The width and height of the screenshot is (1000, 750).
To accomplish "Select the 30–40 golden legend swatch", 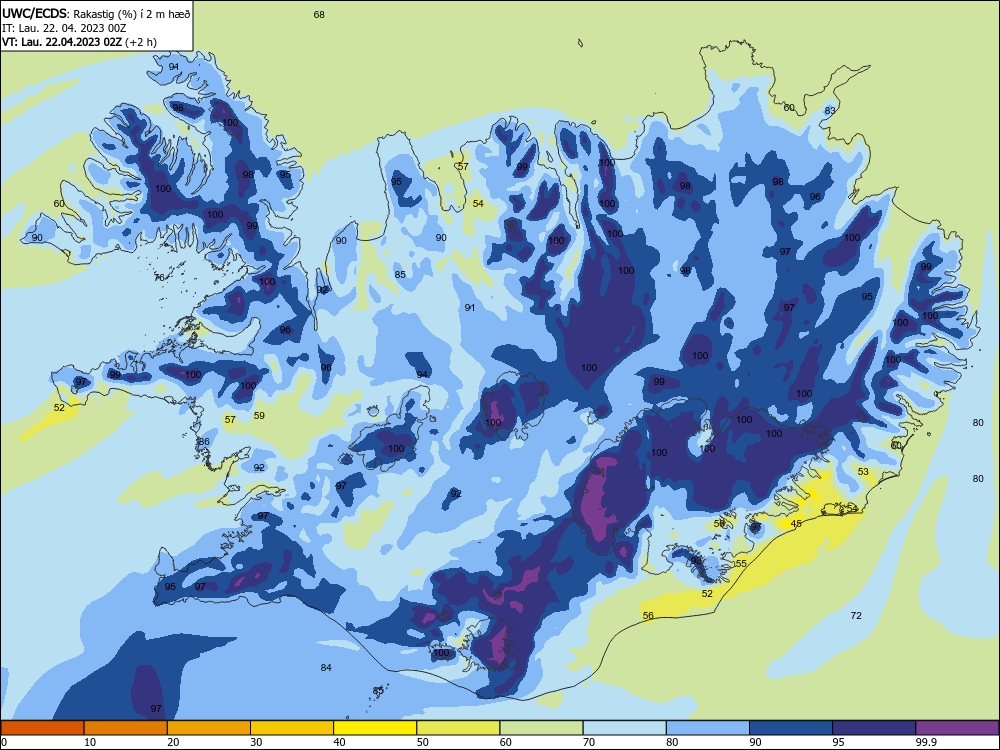I will click(292, 728).
